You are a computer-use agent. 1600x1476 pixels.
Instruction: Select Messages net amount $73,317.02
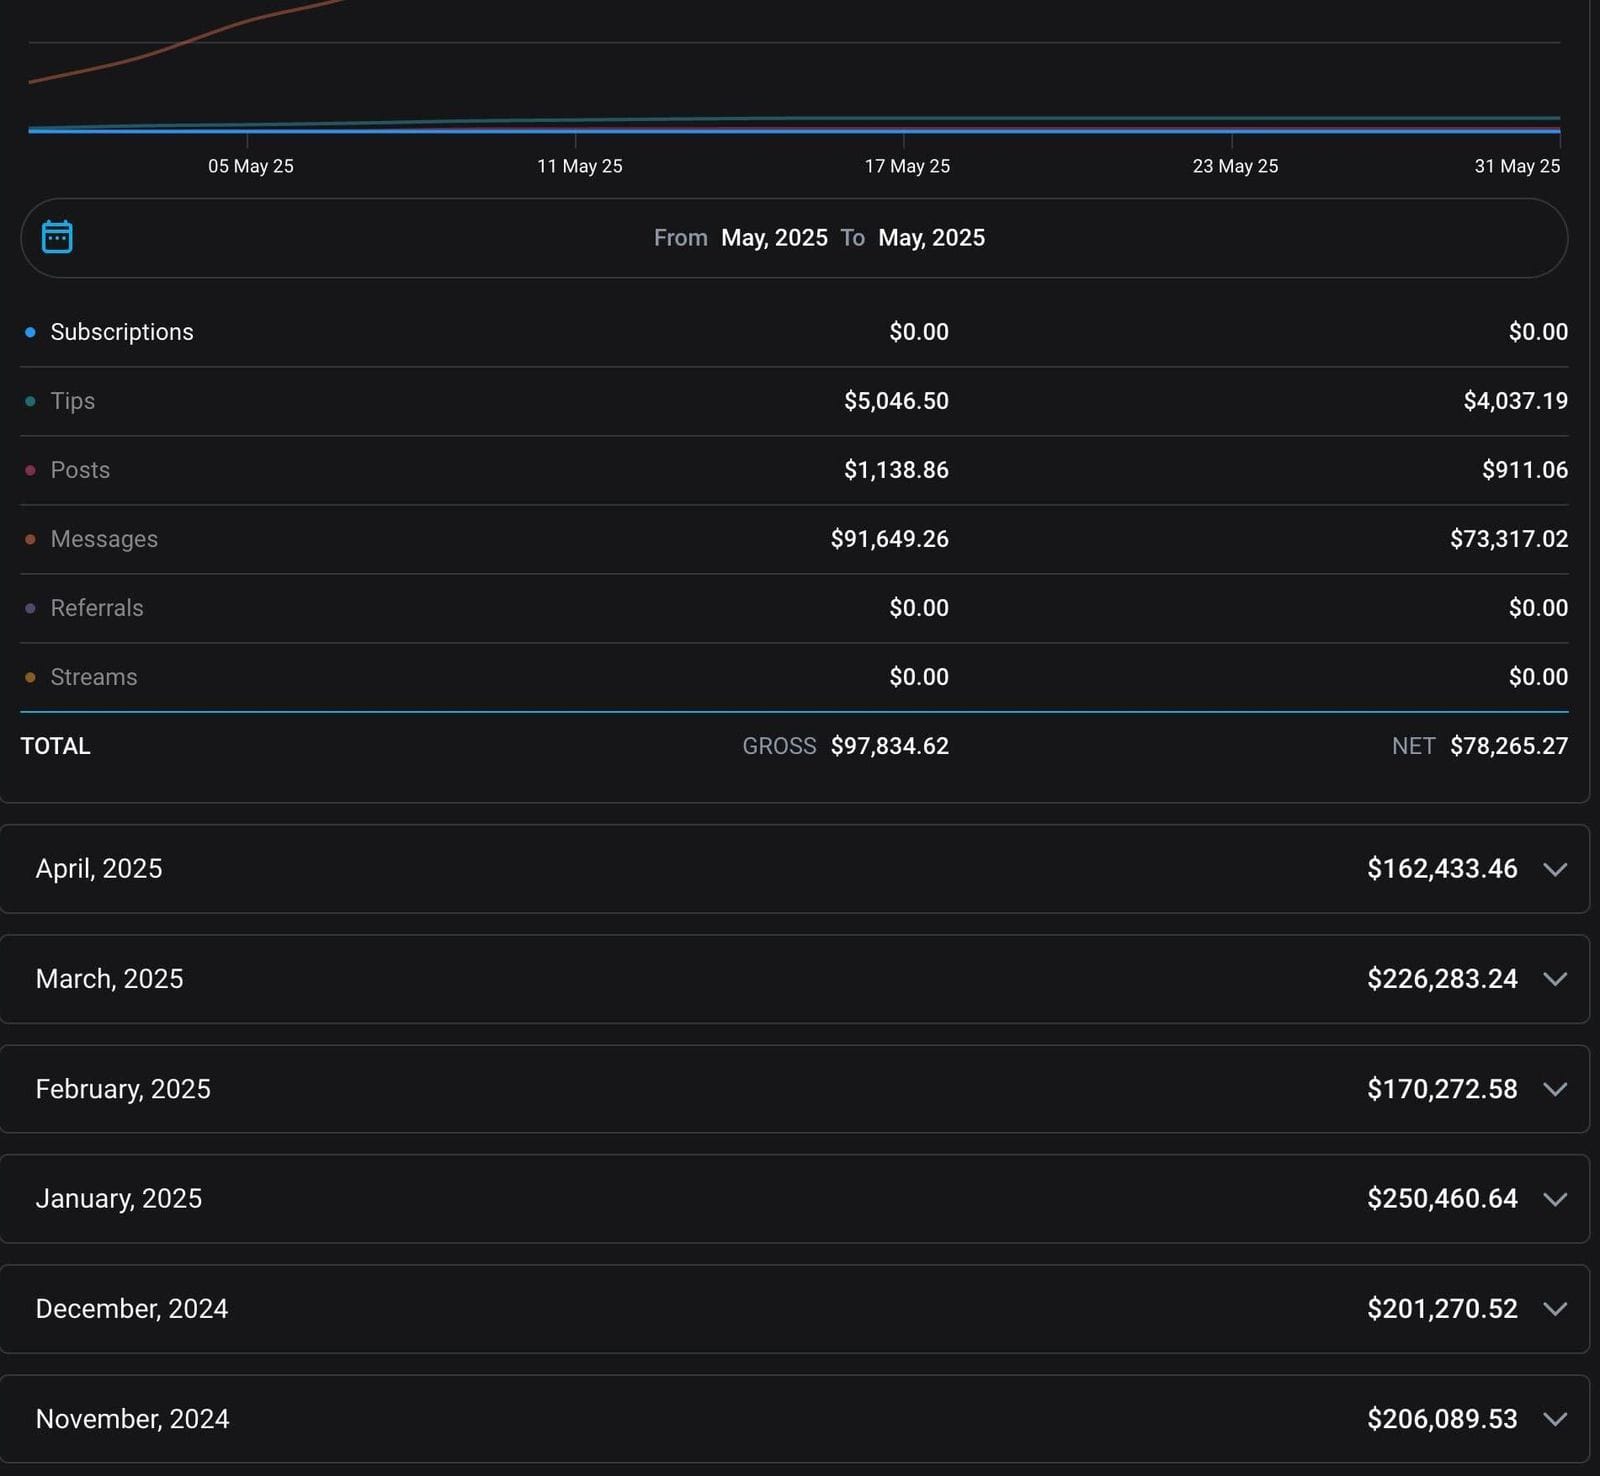tap(1509, 539)
